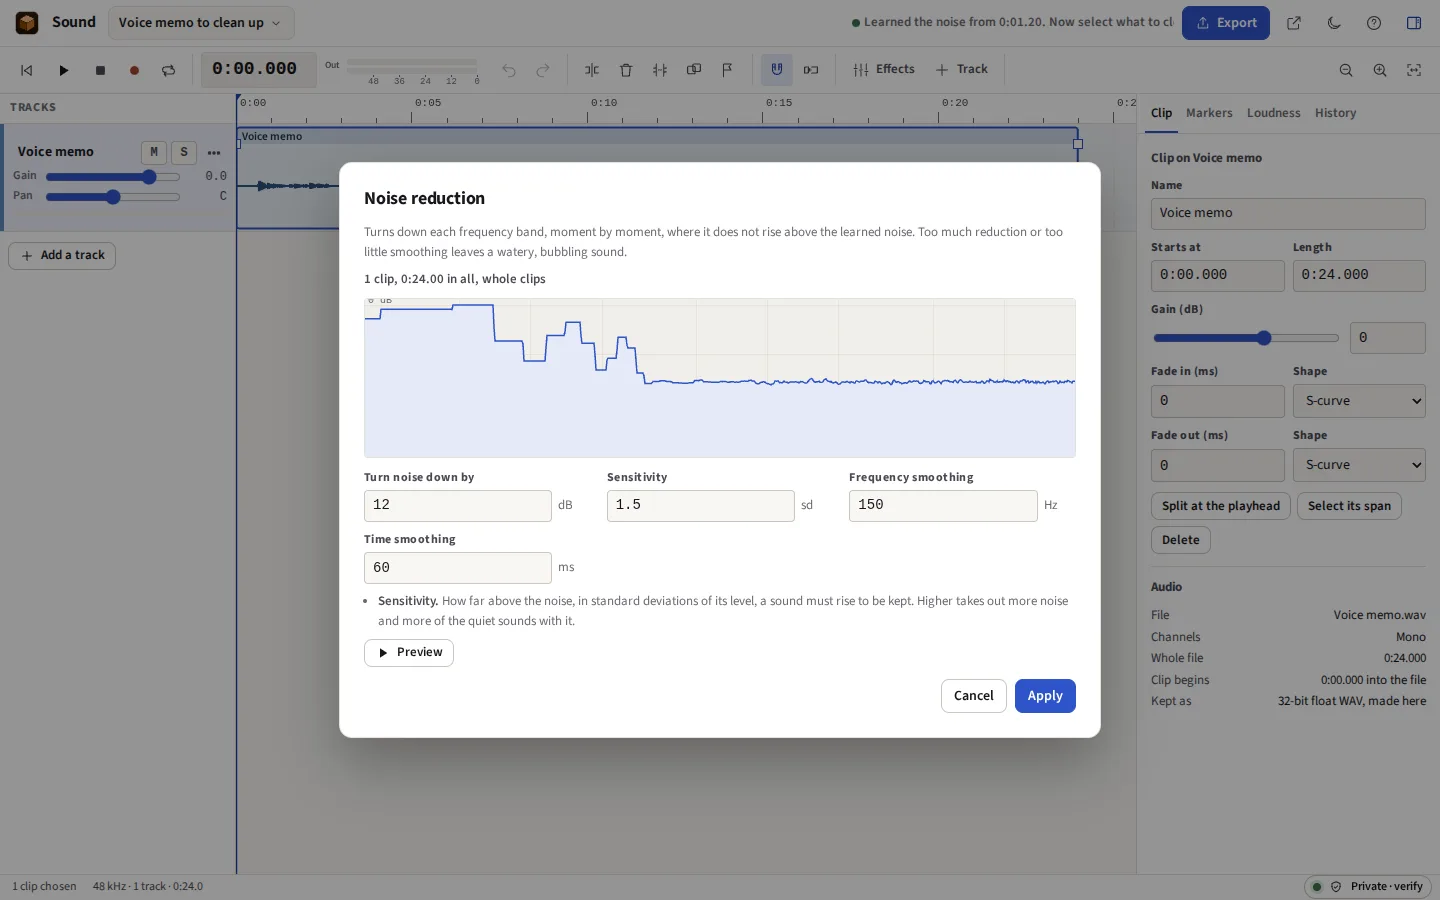Viewport: 1440px width, 900px height.
Task: Click the trash delete icon
Action: click(x=626, y=70)
